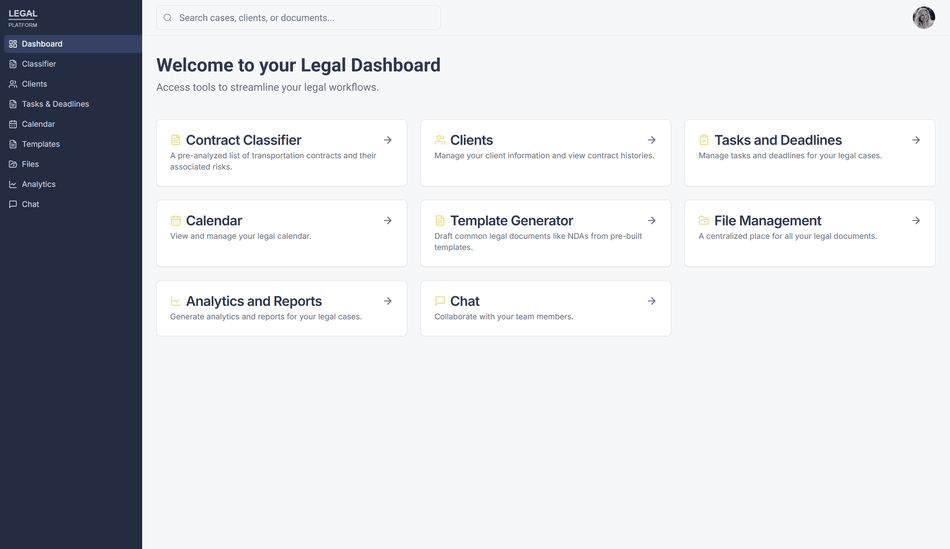
Task: Open the Analytics and Reports card title
Action: [253, 301]
